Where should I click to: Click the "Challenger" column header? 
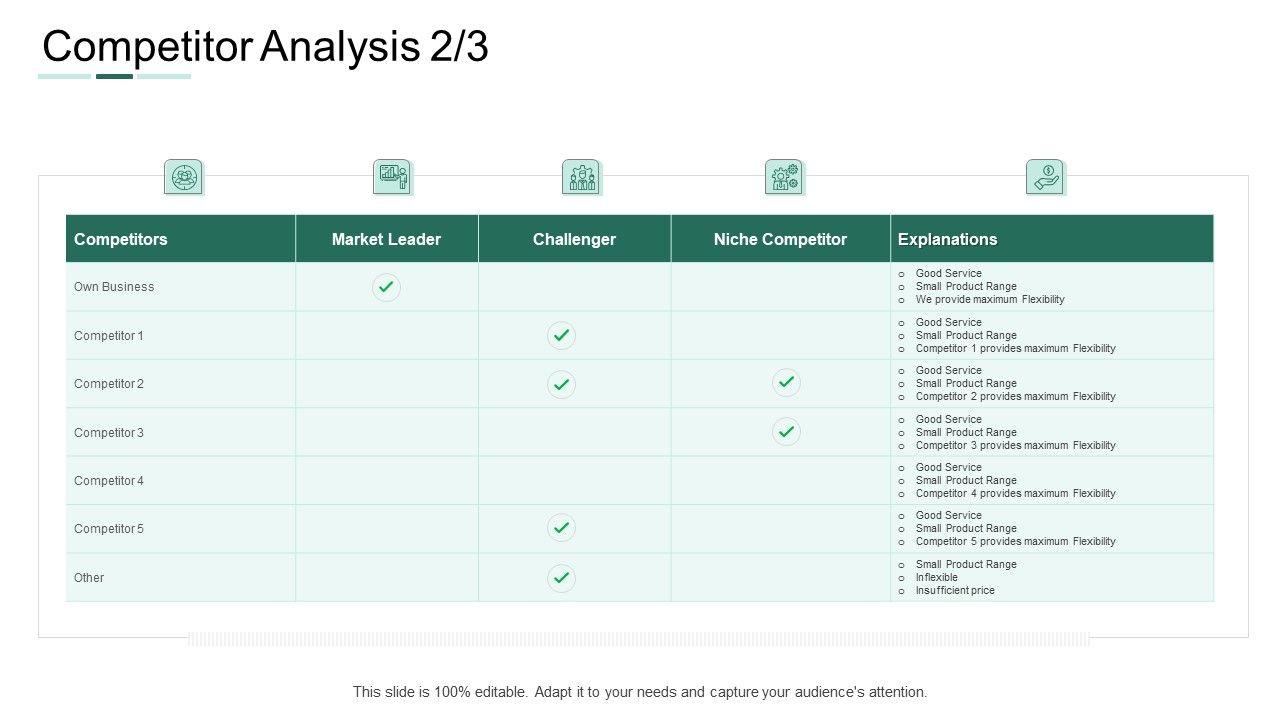point(574,239)
